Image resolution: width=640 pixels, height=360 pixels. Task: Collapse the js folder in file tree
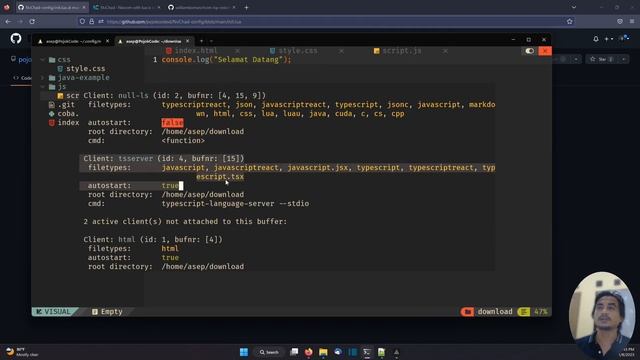(42, 87)
